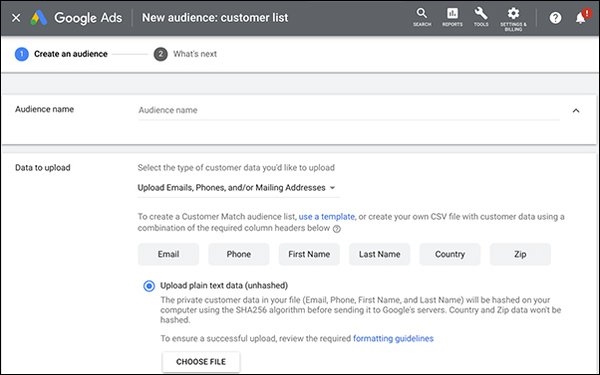Click the 'Audience name' section label
Viewport: 600px width, 375px height.
click(44, 109)
